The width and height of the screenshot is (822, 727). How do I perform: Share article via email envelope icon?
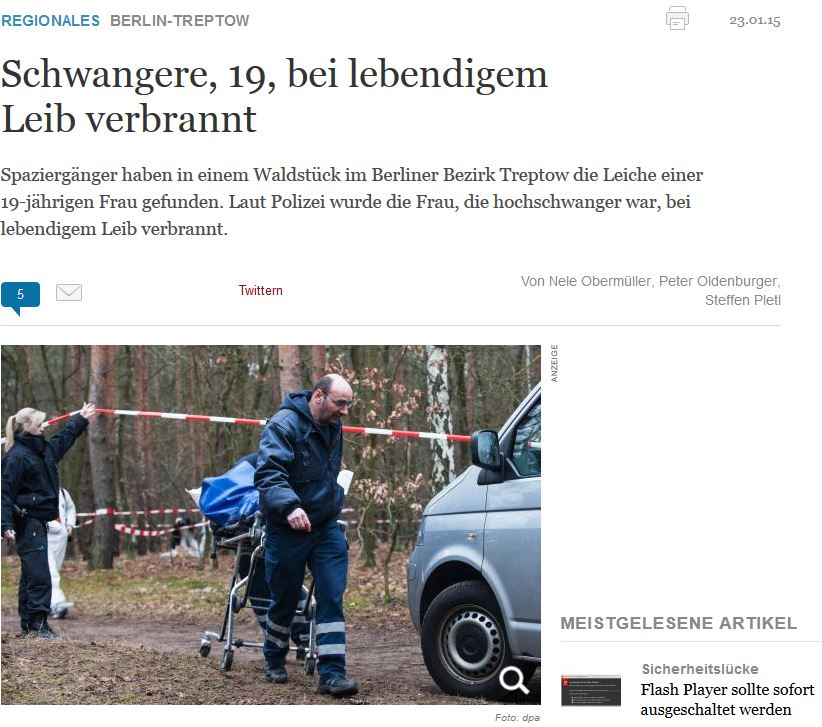tap(69, 292)
